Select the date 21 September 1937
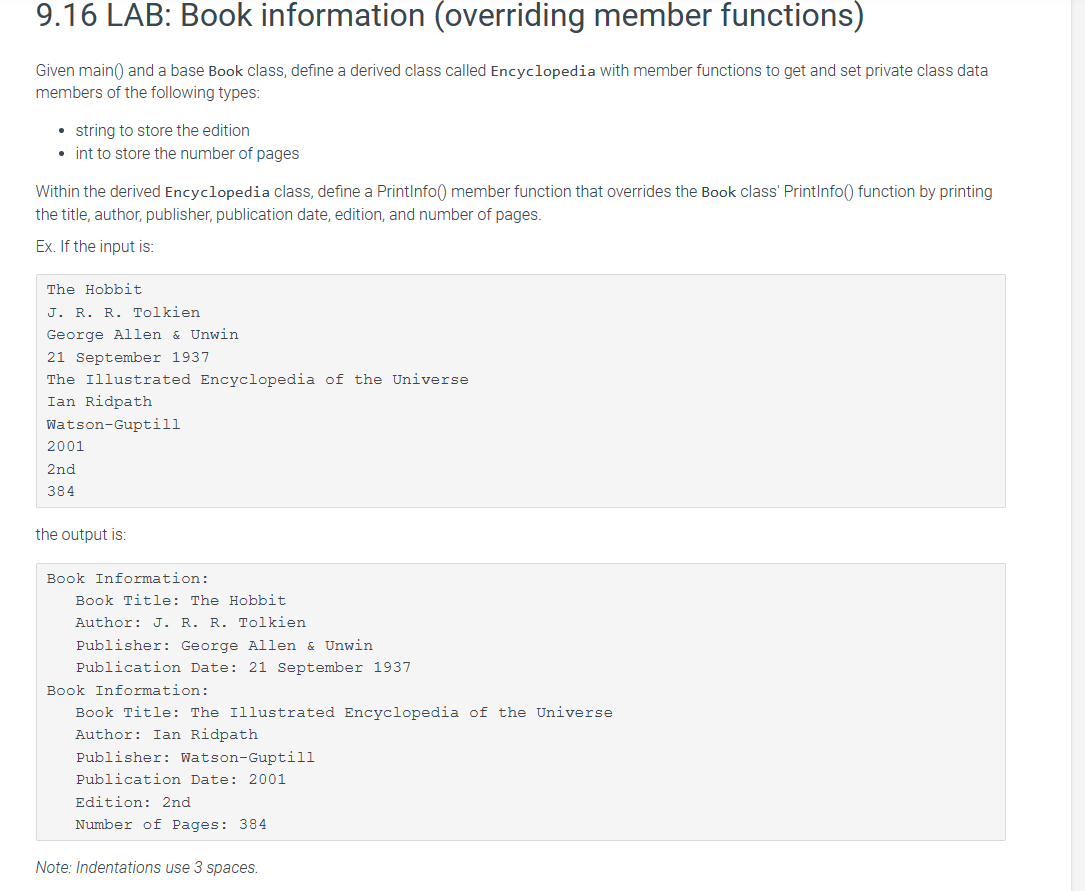The image size is (1085, 891). [x=127, y=356]
